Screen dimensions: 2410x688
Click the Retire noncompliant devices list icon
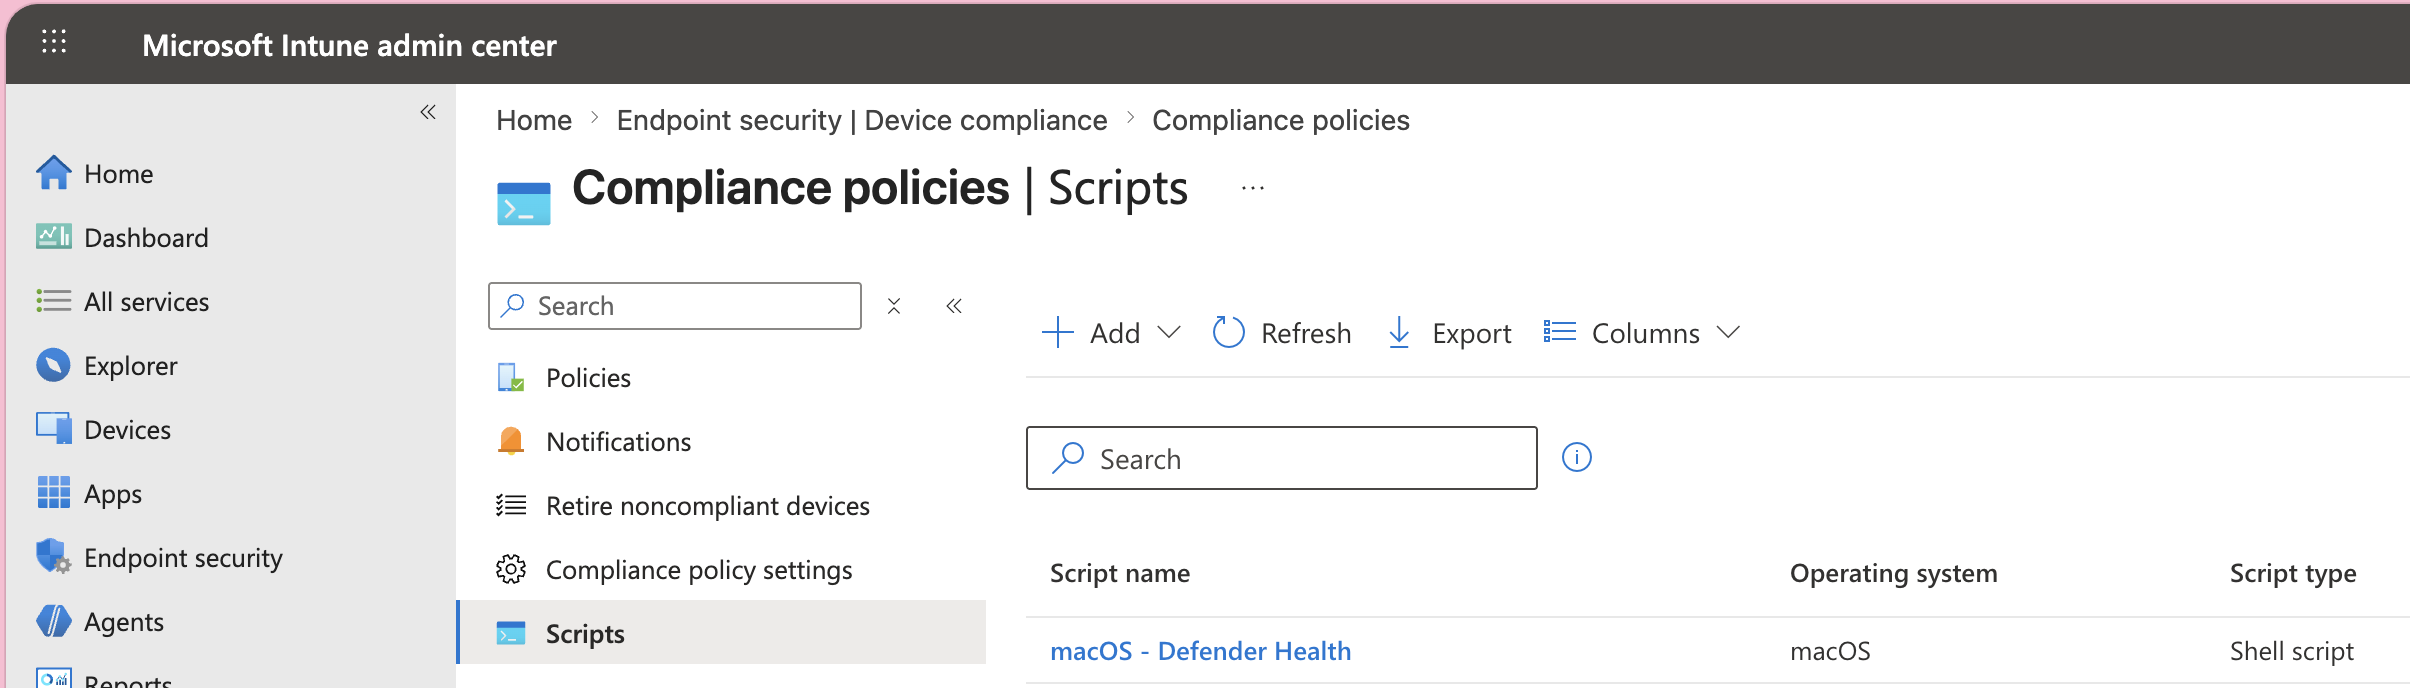(511, 505)
